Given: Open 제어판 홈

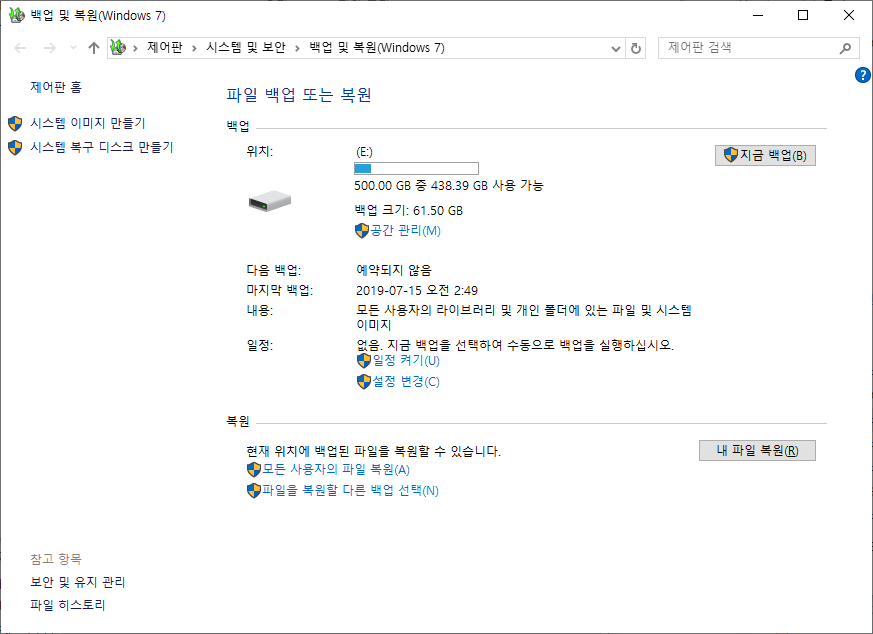Looking at the screenshot, I should [56, 87].
